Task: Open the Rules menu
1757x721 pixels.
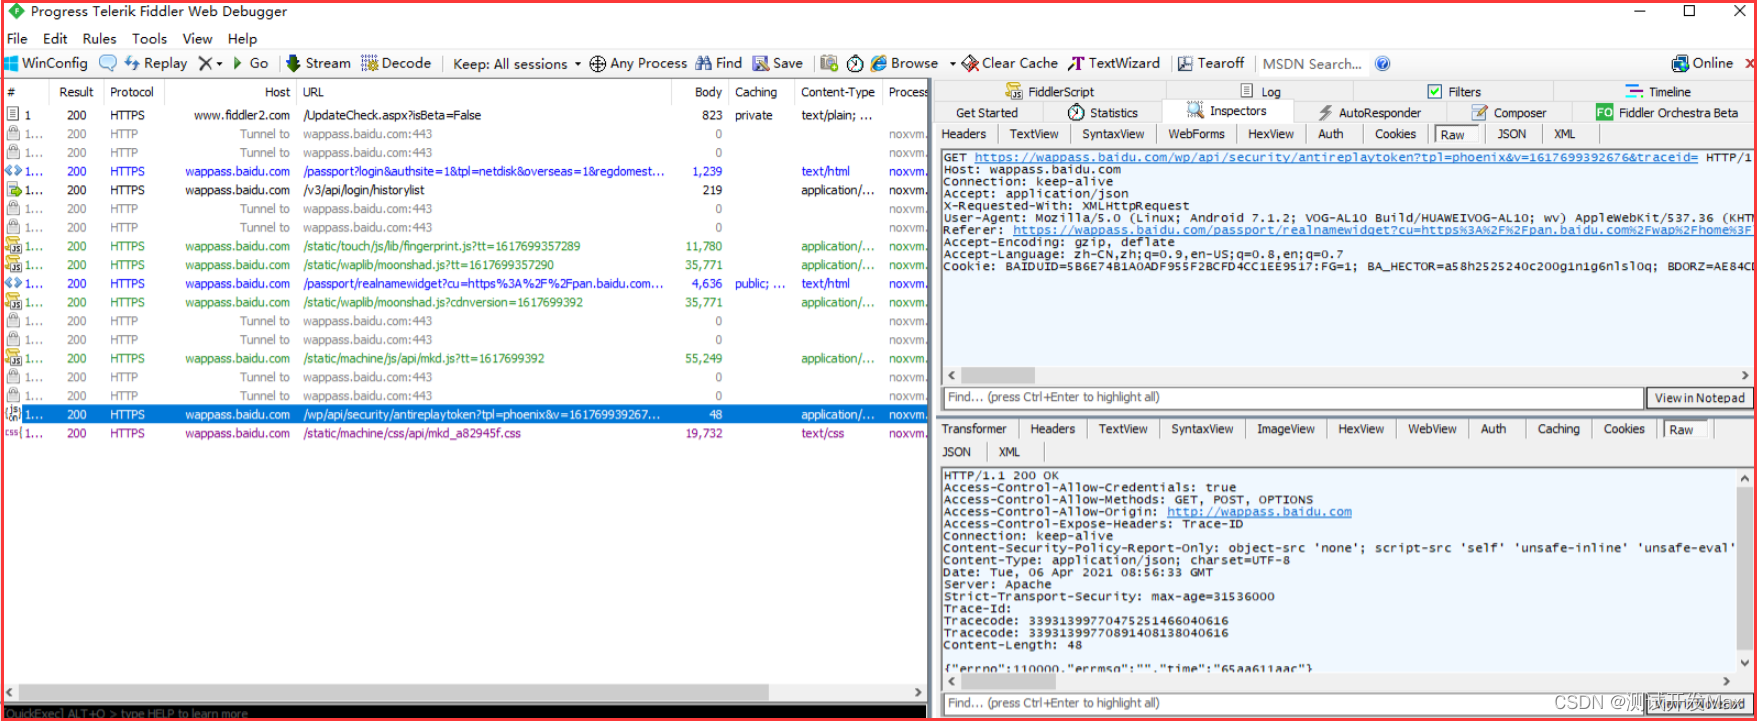Action: (99, 39)
